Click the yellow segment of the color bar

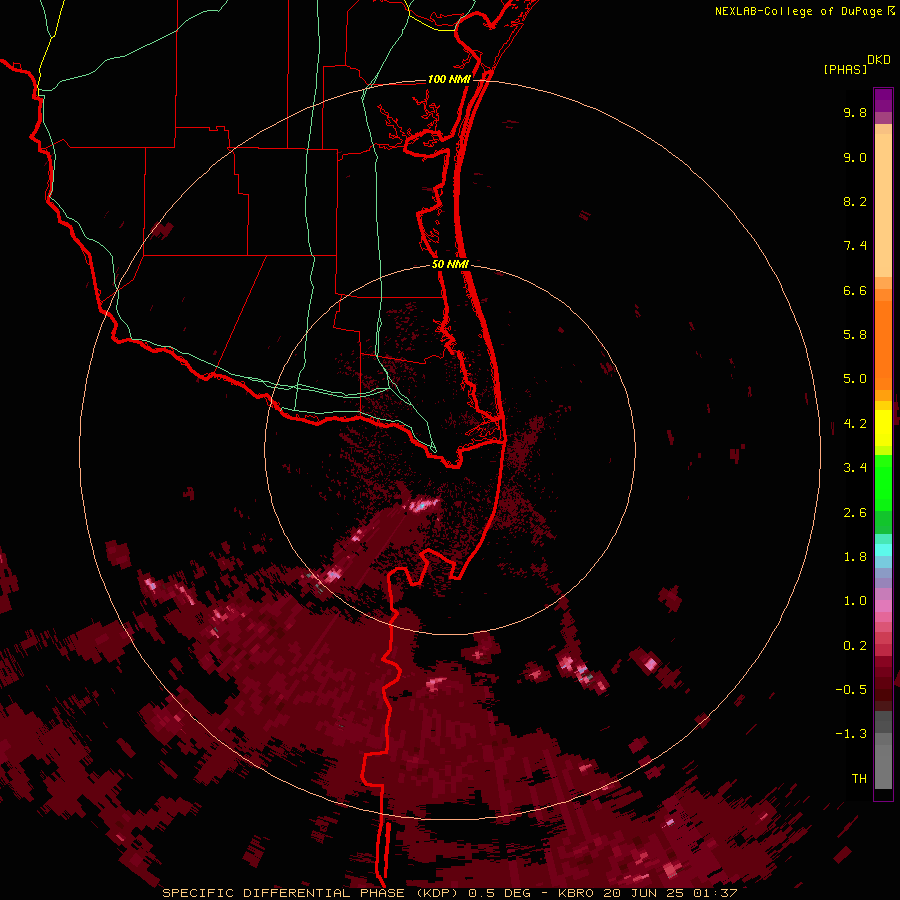click(883, 428)
